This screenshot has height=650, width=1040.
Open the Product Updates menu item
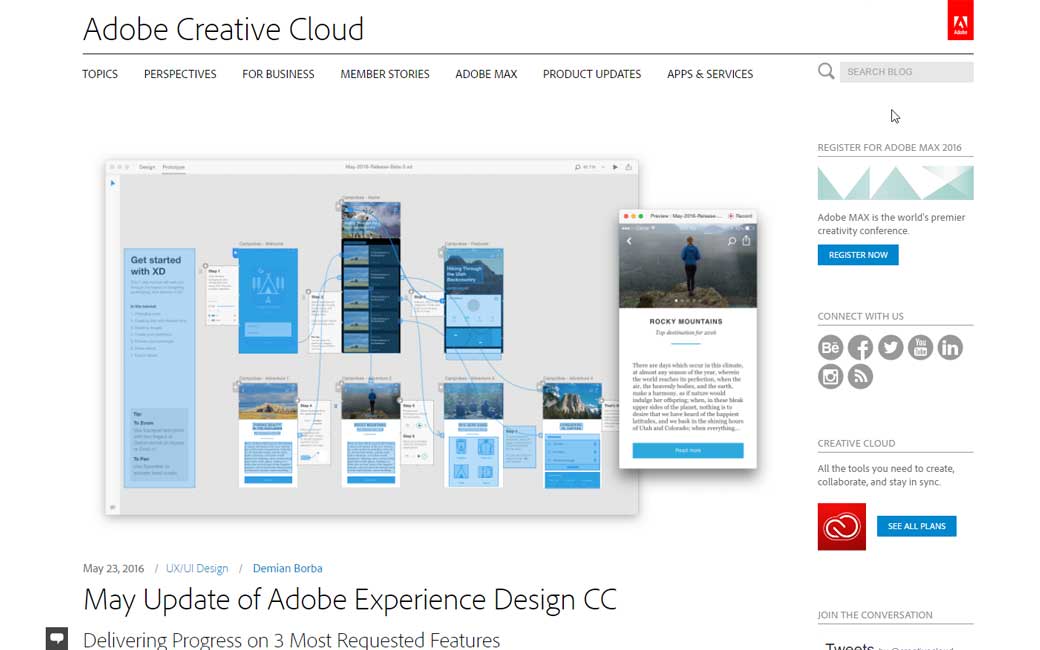pyautogui.click(x=592, y=74)
